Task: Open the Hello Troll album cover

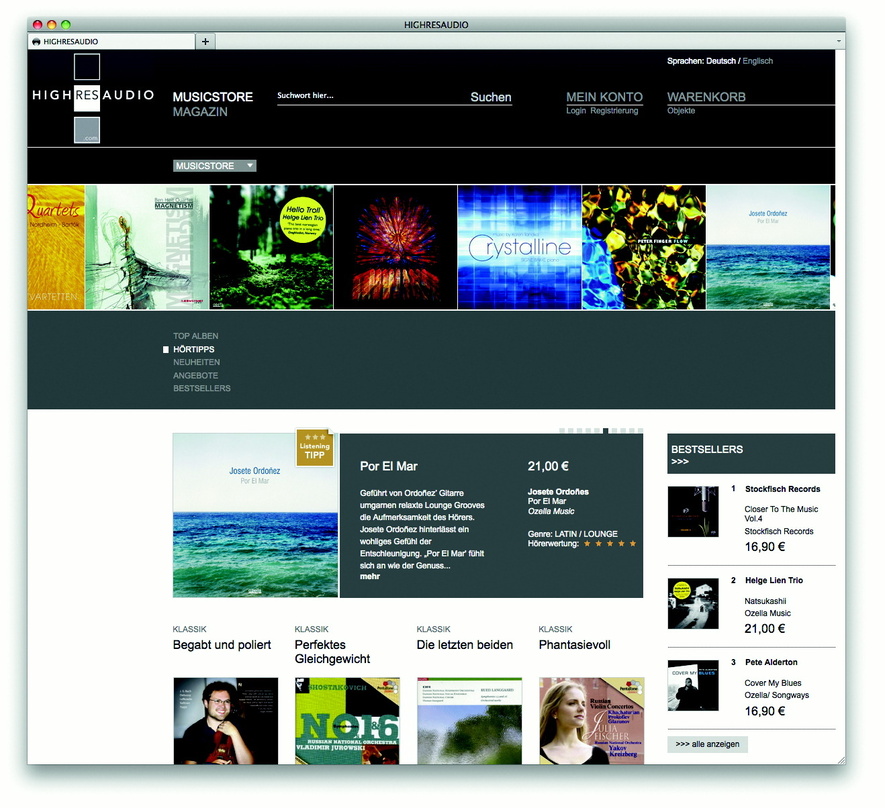Action: pos(271,247)
